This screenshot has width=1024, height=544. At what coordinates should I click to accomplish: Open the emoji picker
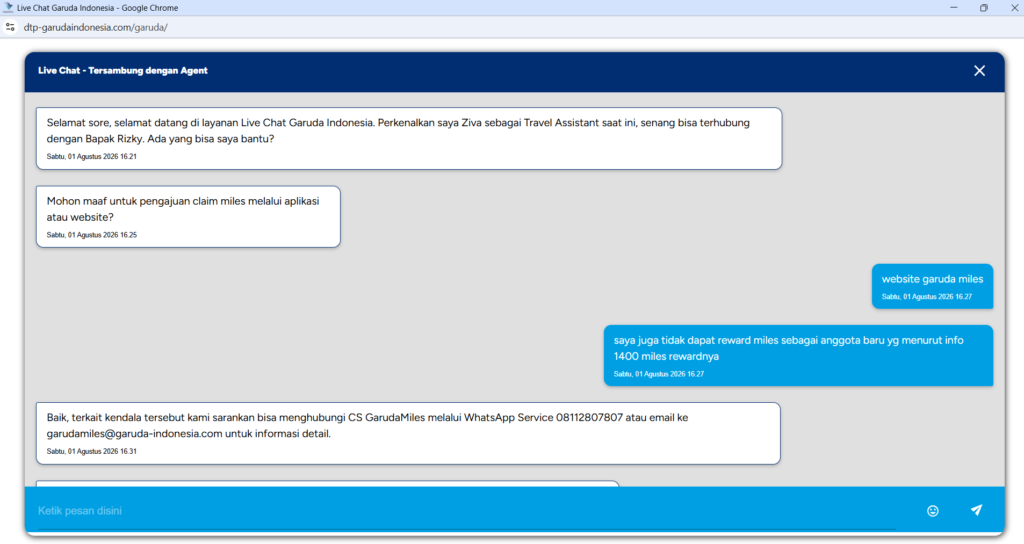[933, 511]
